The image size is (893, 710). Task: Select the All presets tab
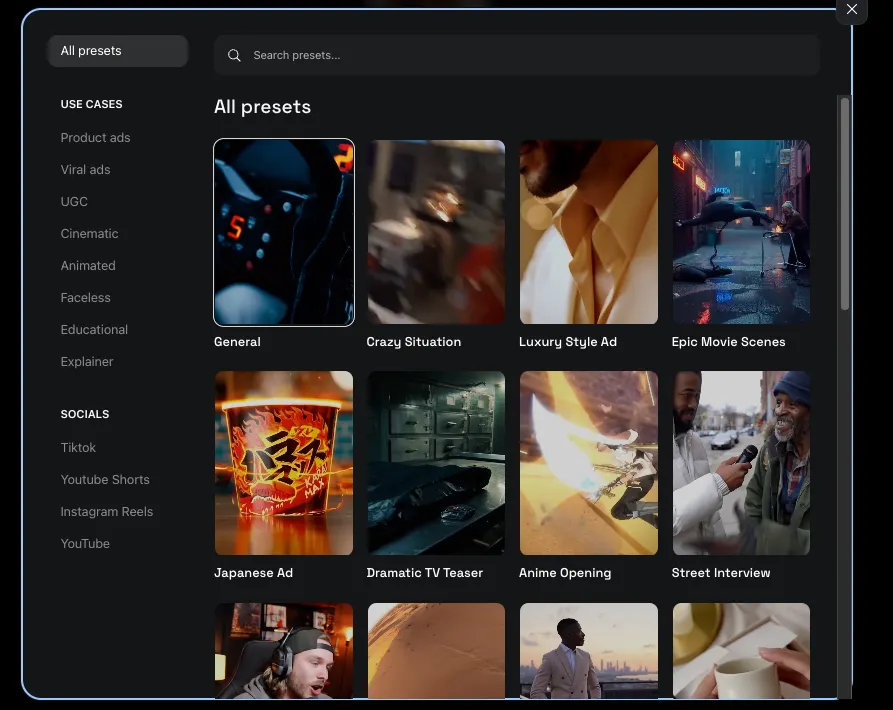coord(117,51)
